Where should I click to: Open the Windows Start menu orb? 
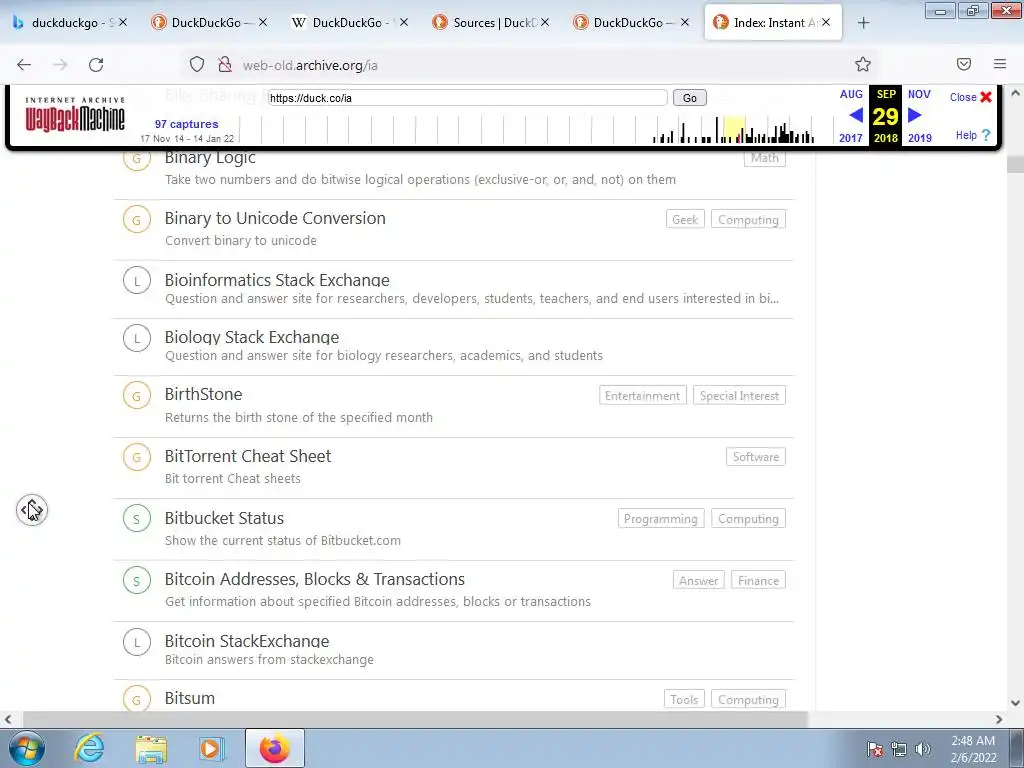pos(27,748)
